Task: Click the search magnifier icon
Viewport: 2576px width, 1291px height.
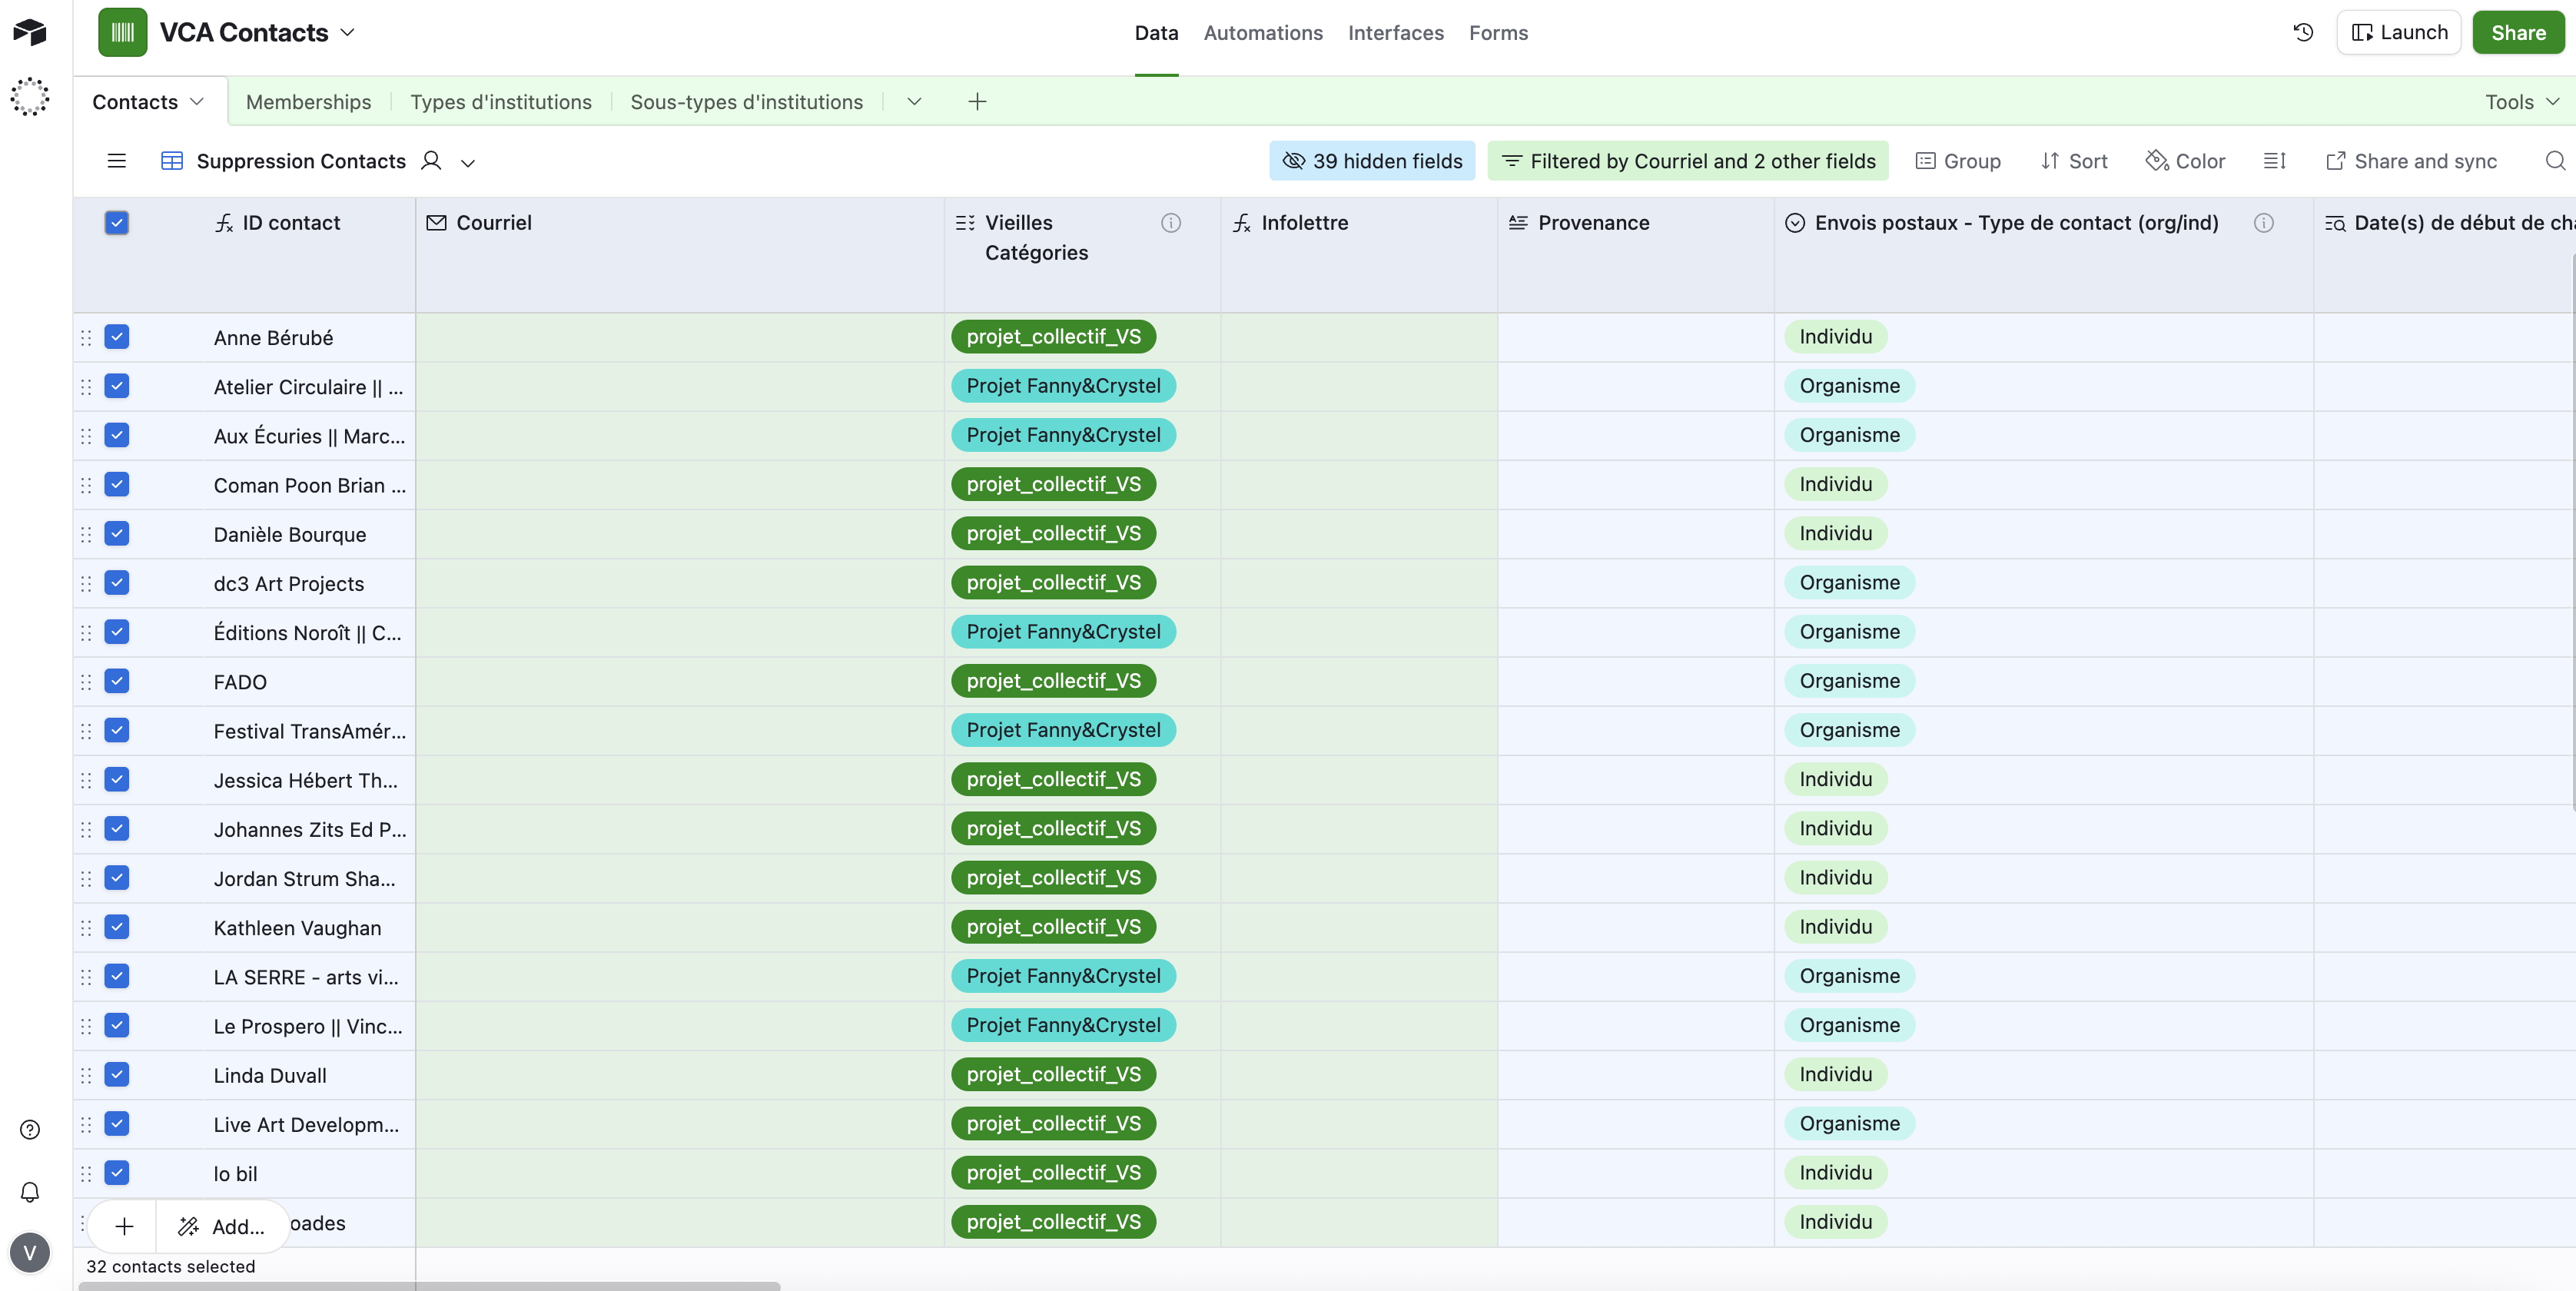Action: (2555, 161)
